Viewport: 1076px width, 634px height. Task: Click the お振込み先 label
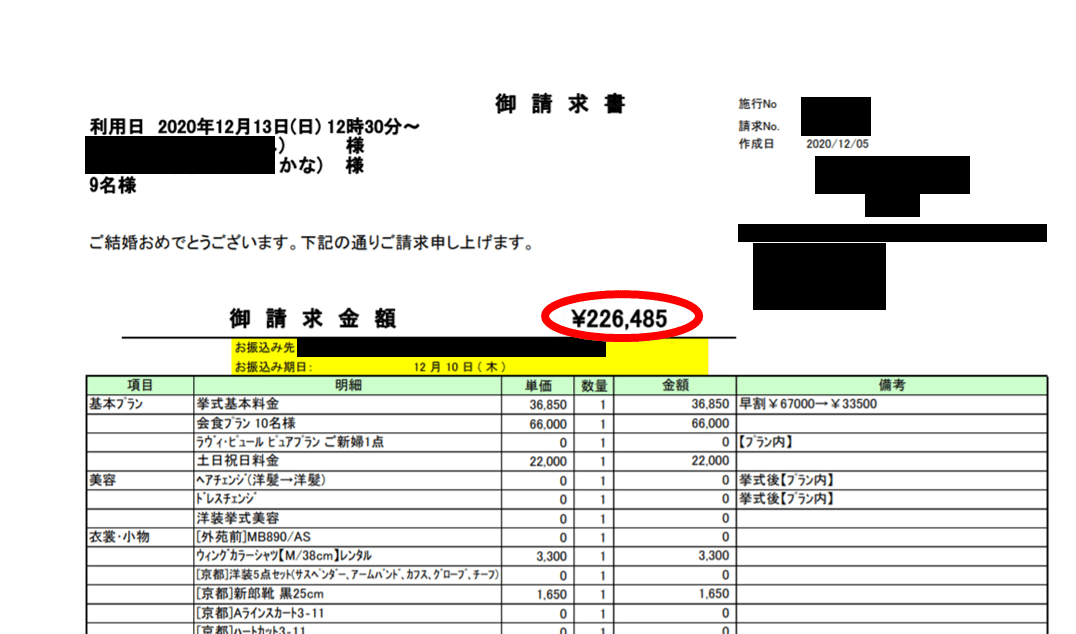pyautogui.click(x=265, y=348)
